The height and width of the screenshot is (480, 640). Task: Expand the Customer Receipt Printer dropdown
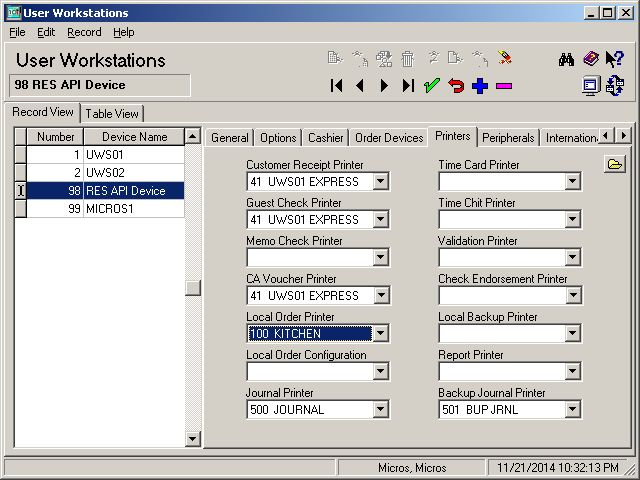[x=380, y=181]
